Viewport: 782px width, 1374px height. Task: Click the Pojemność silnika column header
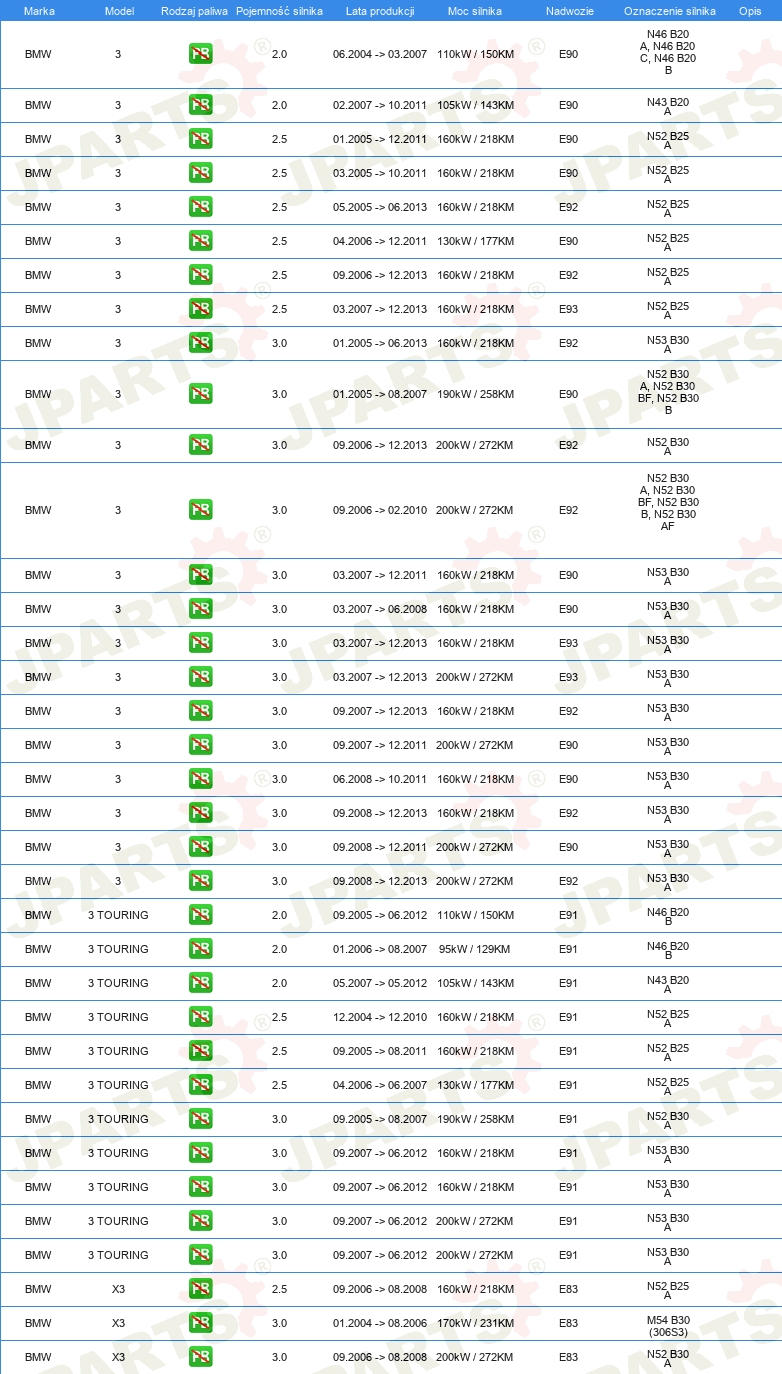click(x=279, y=10)
